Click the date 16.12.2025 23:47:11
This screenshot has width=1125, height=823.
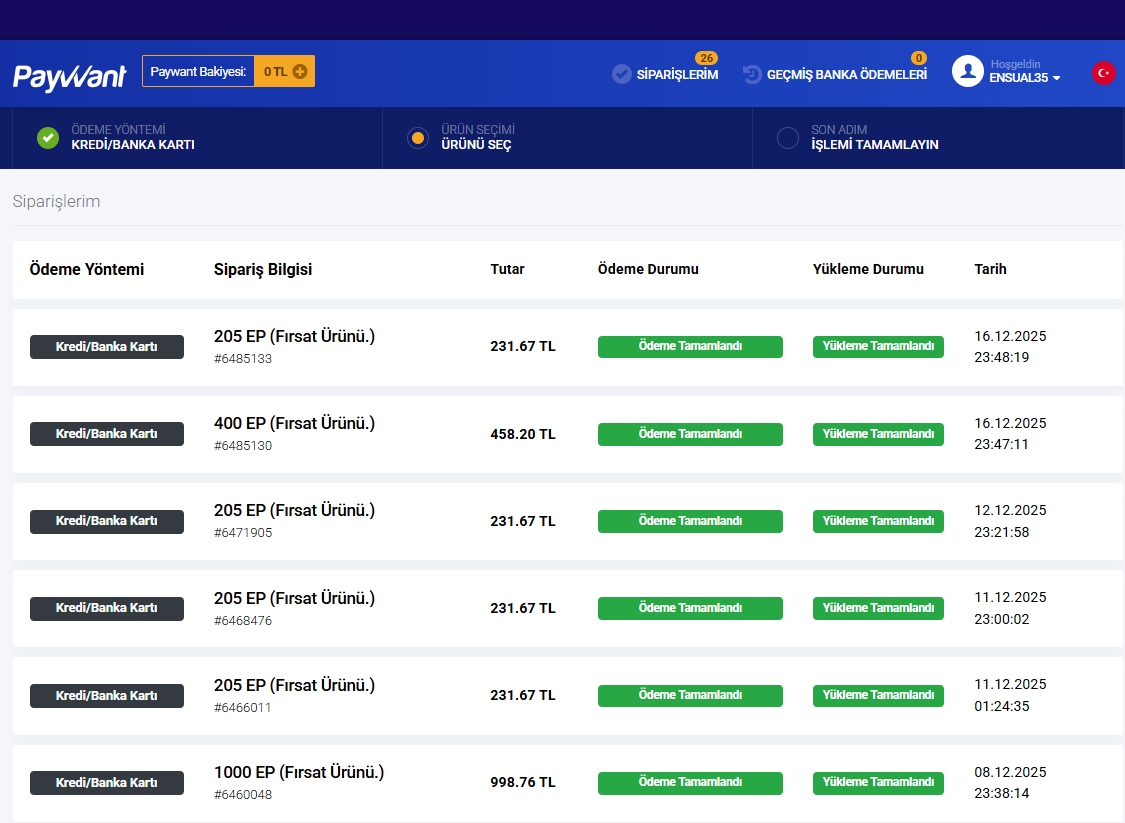1010,433
